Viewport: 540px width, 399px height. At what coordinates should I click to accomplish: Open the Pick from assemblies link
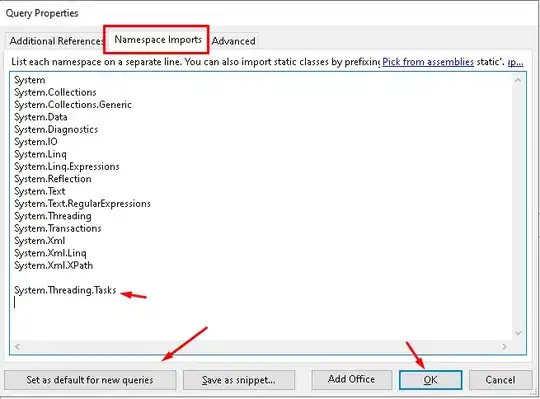tap(428, 62)
